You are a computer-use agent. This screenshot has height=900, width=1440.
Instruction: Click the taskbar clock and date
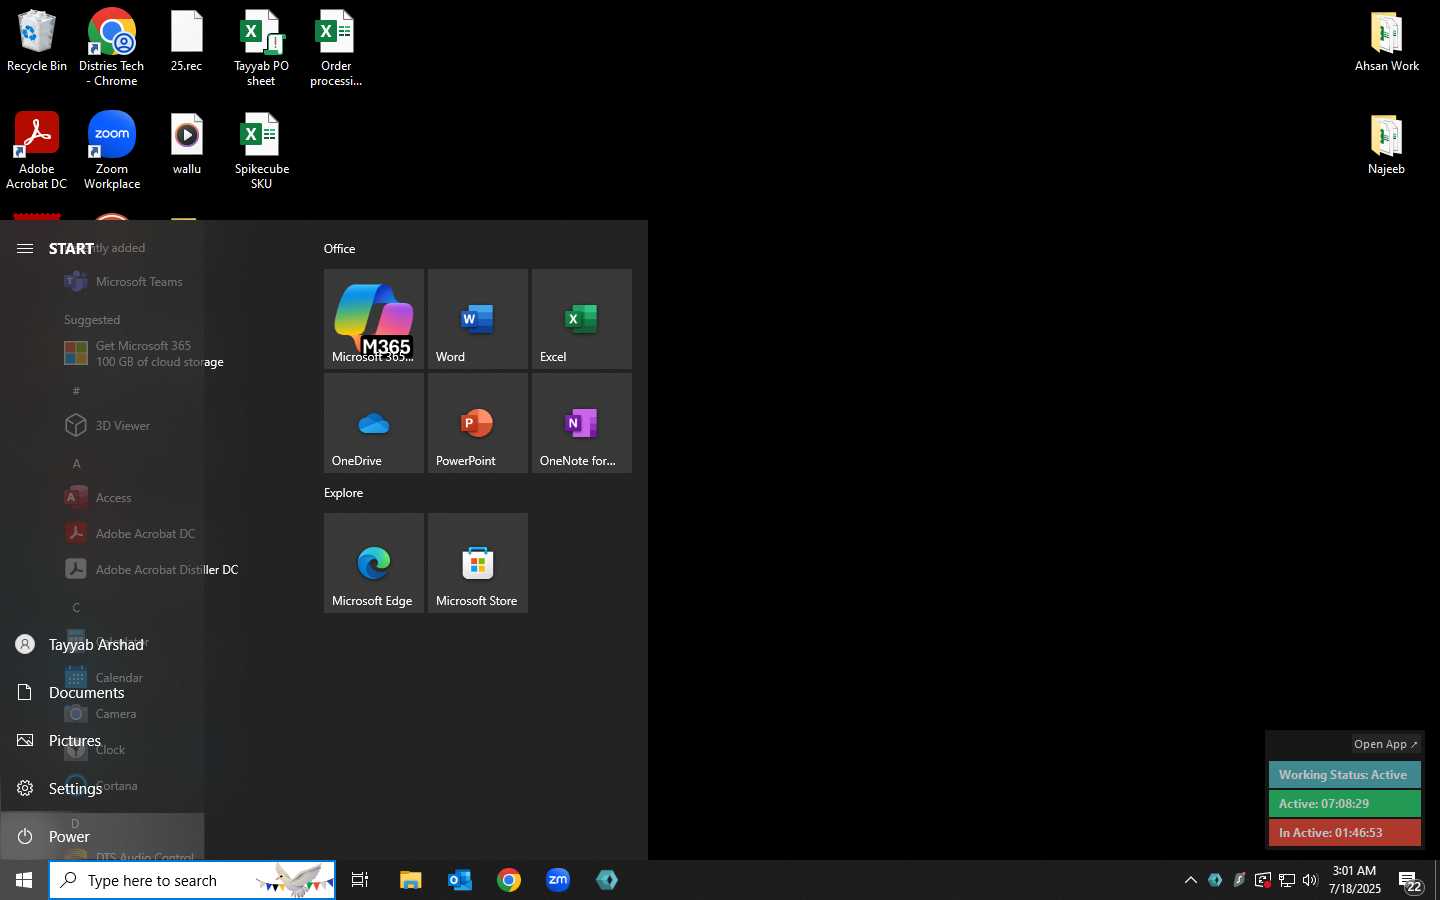click(1355, 880)
